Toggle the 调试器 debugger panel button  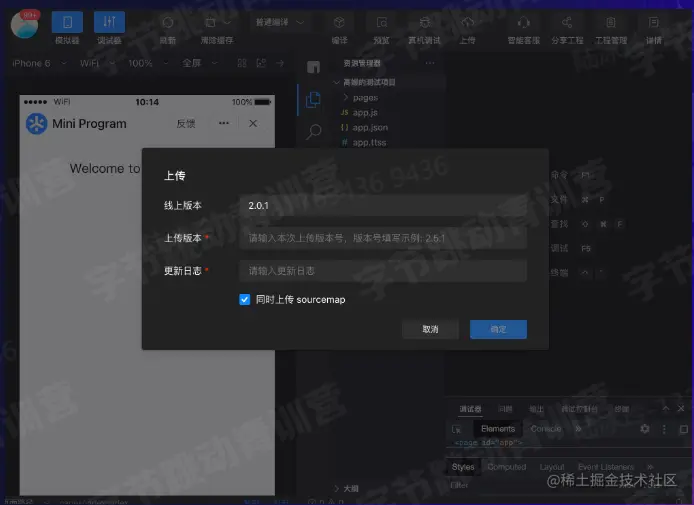click(x=109, y=22)
